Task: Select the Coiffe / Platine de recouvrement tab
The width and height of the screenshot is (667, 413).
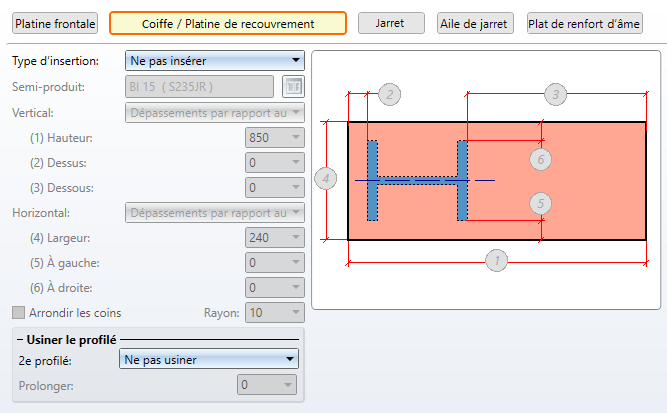Action: (227, 23)
